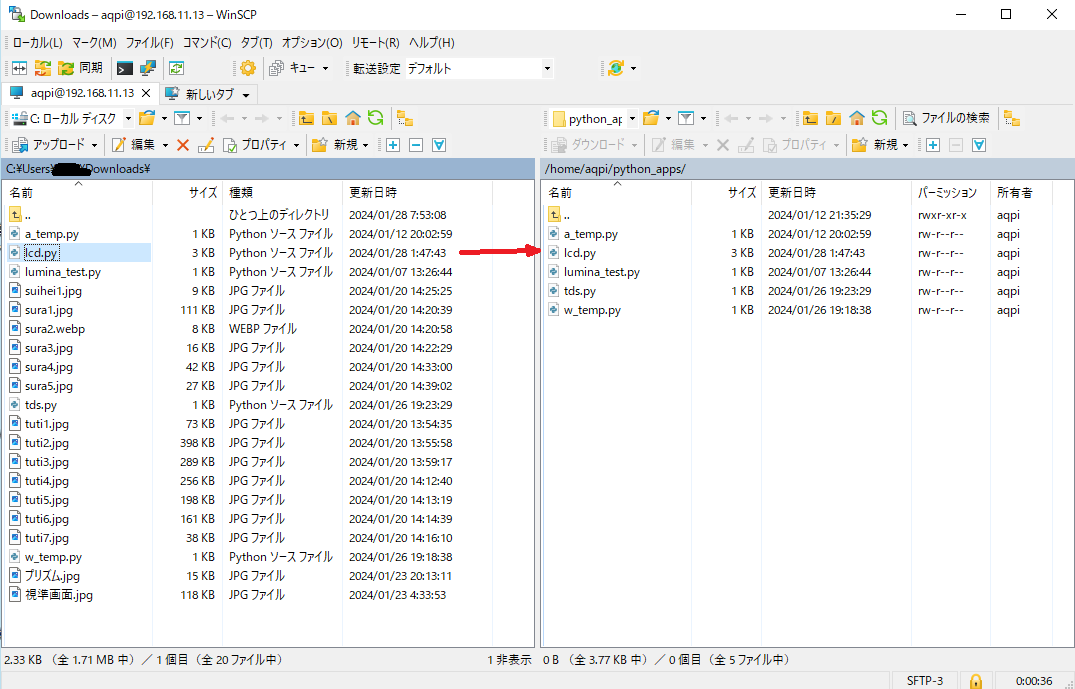Image resolution: width=1075 pixels, height=689 pixels.
Task: Click the globe refresh icon in top toolbar
Action: tap(616, 68)
